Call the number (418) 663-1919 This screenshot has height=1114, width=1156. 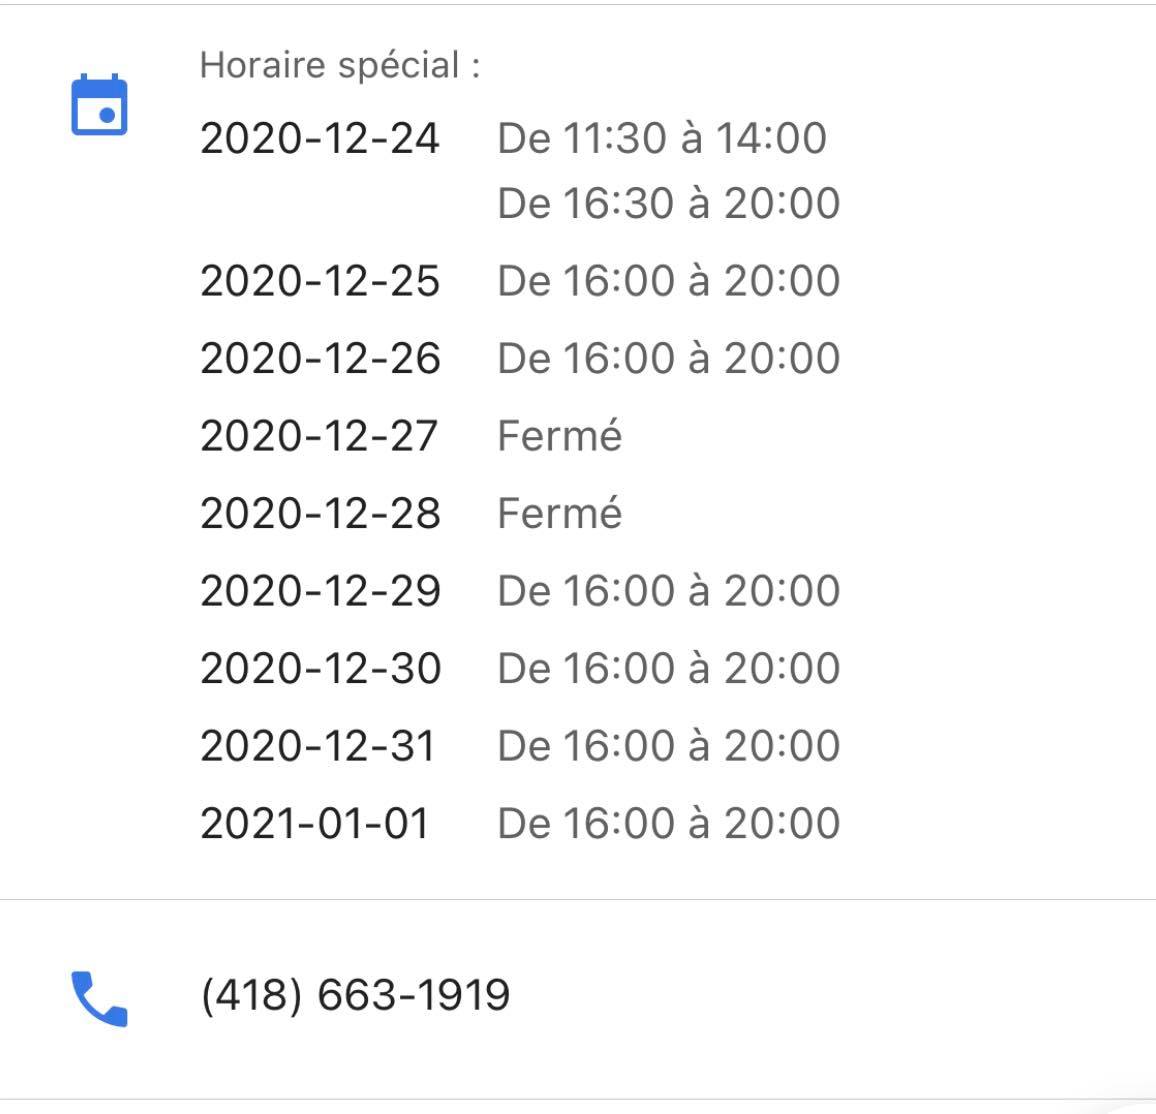pyautogui.click(x=355, y=995)
